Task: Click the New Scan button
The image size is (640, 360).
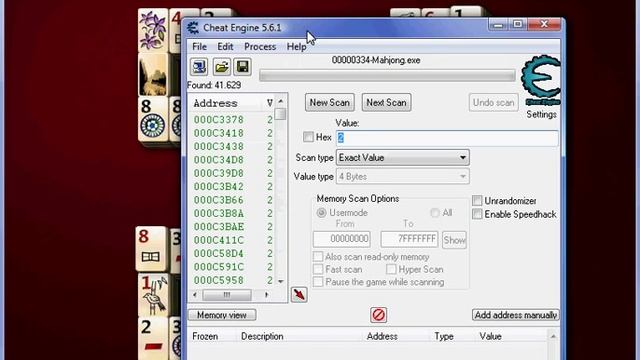Action: click(x=329, y=102)
